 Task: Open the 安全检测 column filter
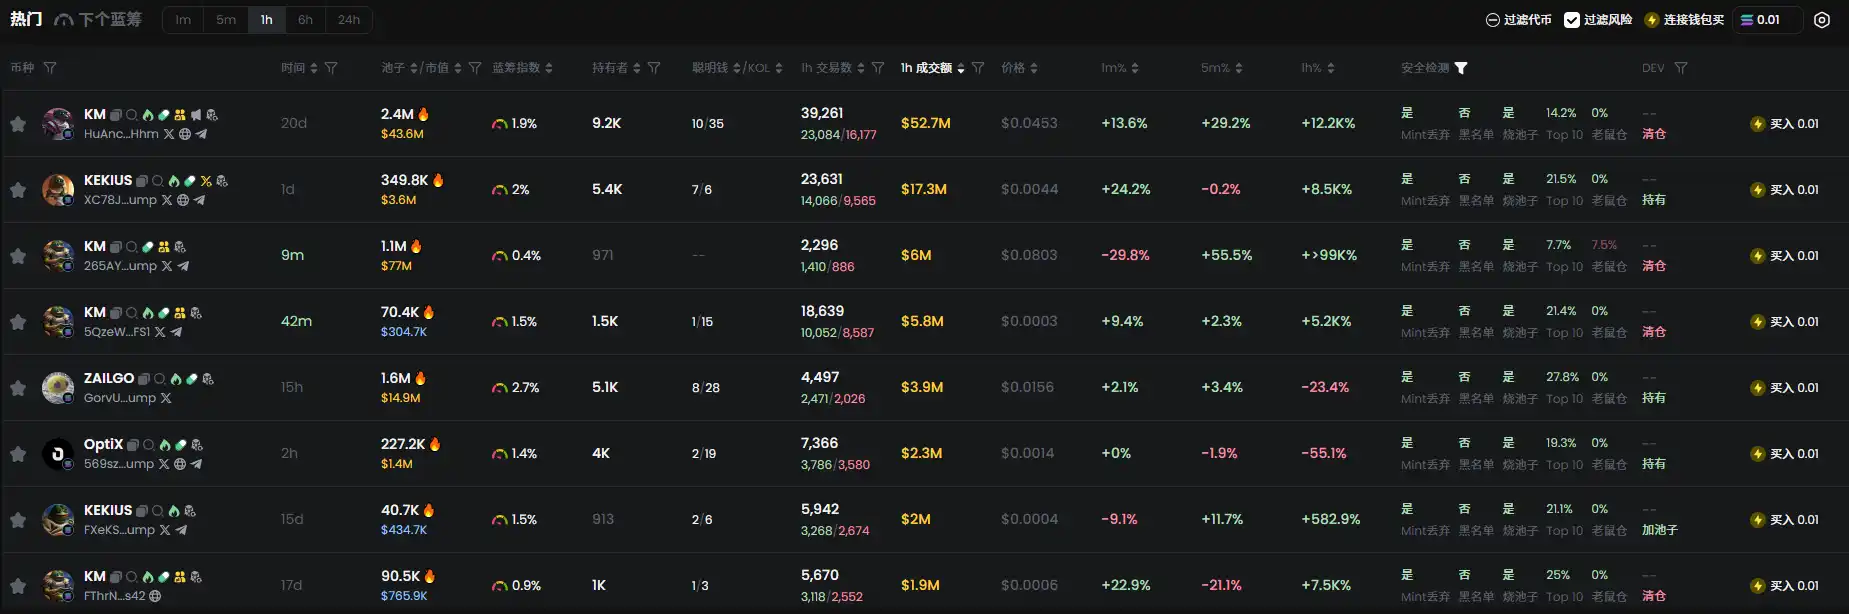tap(1461, 68)
